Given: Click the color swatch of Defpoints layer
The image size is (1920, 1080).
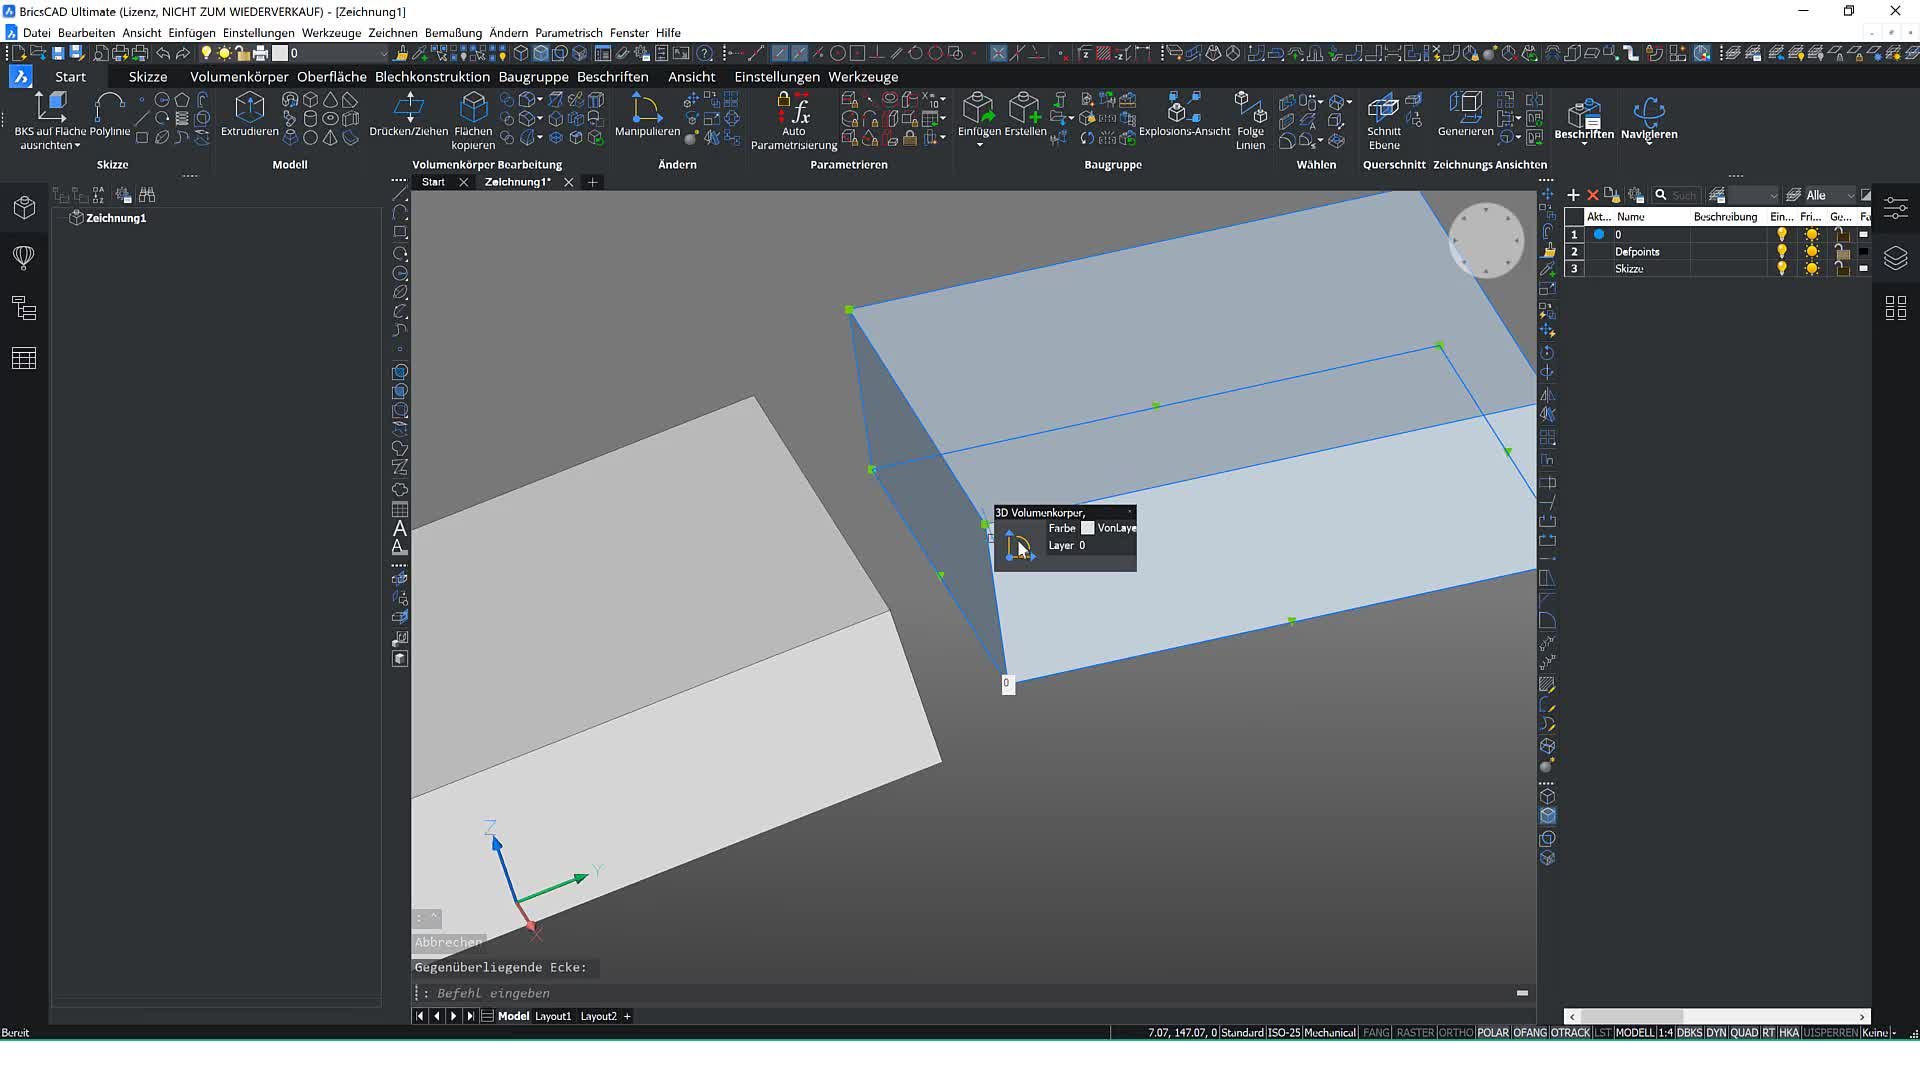Looking at the screenshot, I should pos(1863,252).
